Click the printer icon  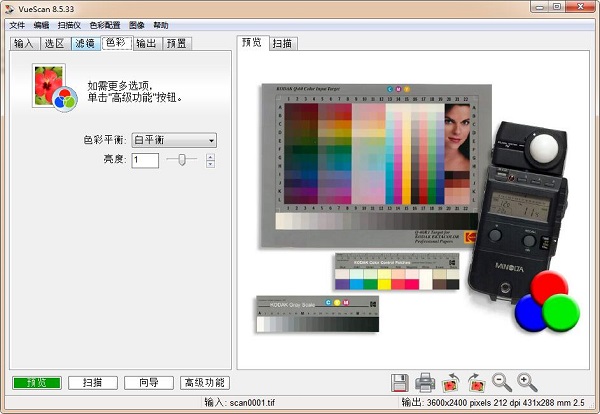click(x=424, y=383)
